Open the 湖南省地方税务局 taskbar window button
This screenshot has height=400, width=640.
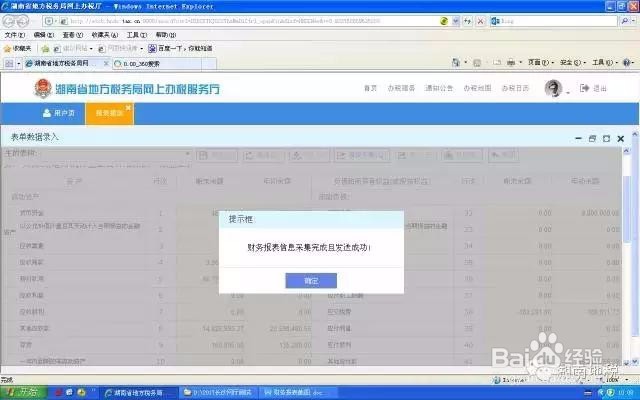pyautogui.click(x=138, y=393)
